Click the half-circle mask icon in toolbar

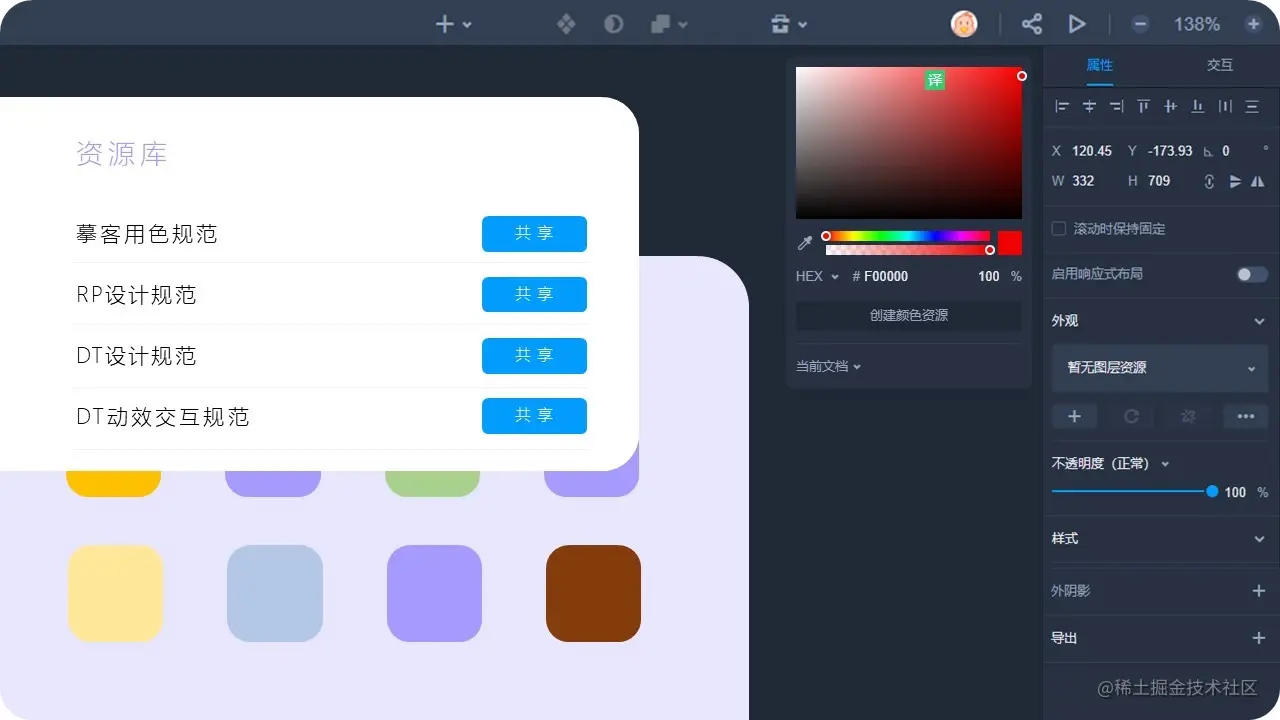click(614, 24)
